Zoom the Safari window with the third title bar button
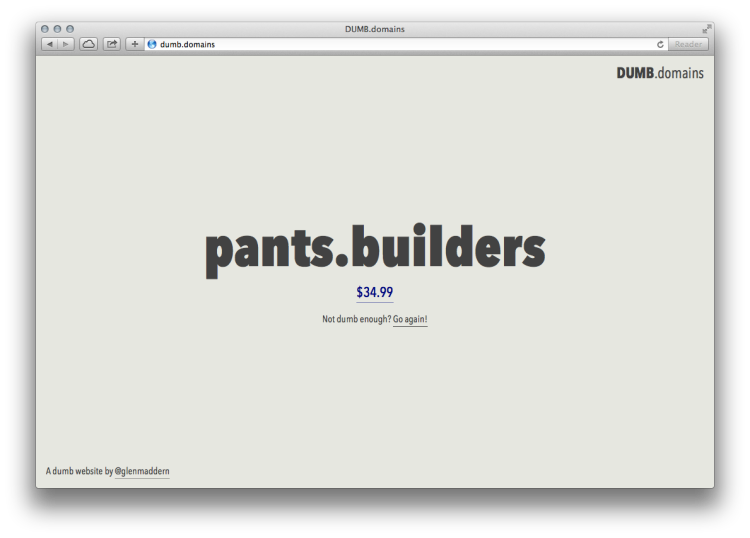750x538 pixels. (x=70, y=29)
